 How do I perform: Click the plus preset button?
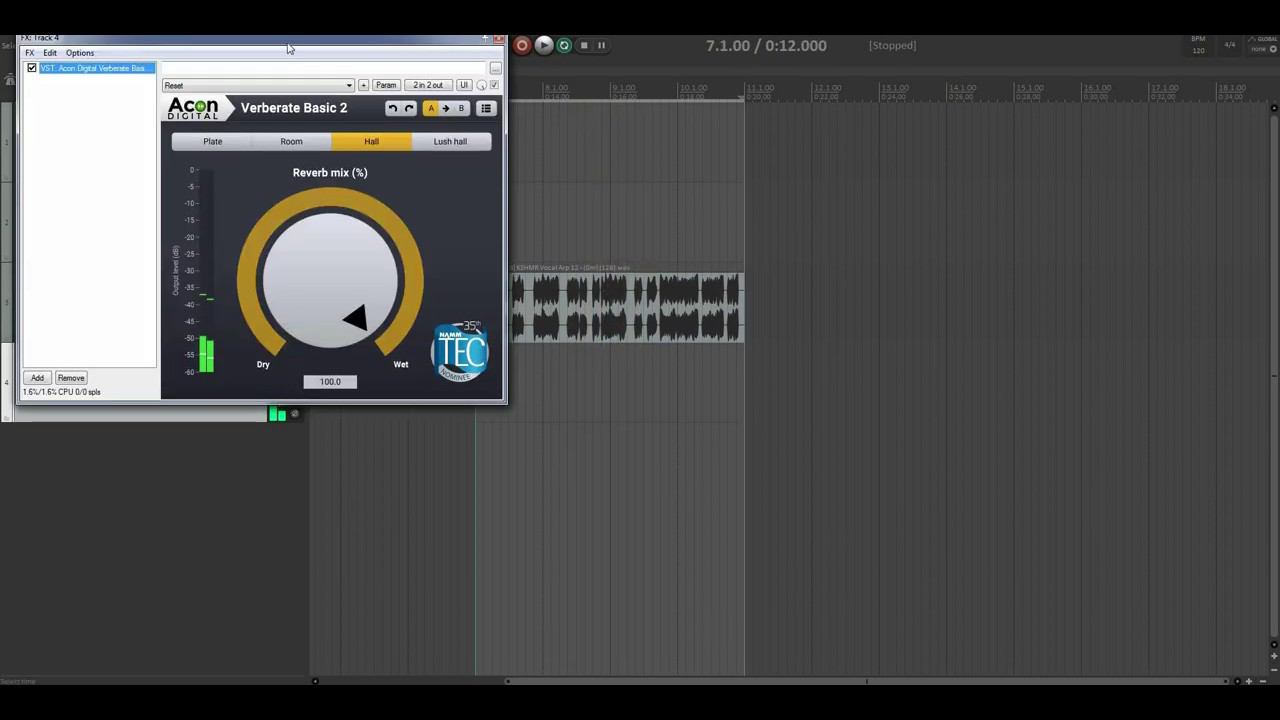coord(363,85)
